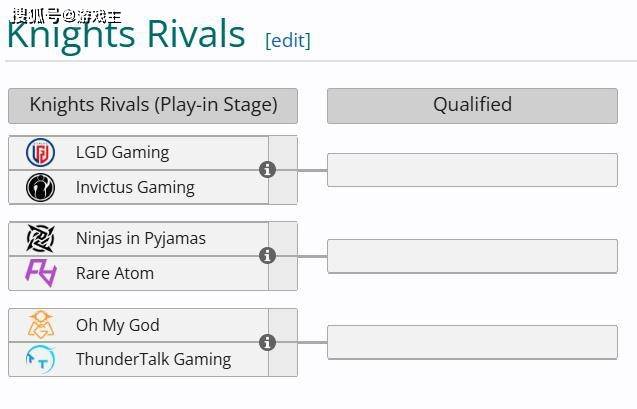Open the LGD Gaming team name
Image resolution: width=637 pixels, height=409 pixels.
click(x=122, y=152)
